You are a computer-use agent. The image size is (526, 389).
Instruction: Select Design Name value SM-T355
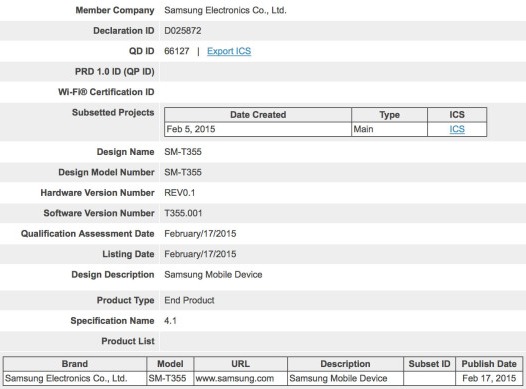click(183, 152)
